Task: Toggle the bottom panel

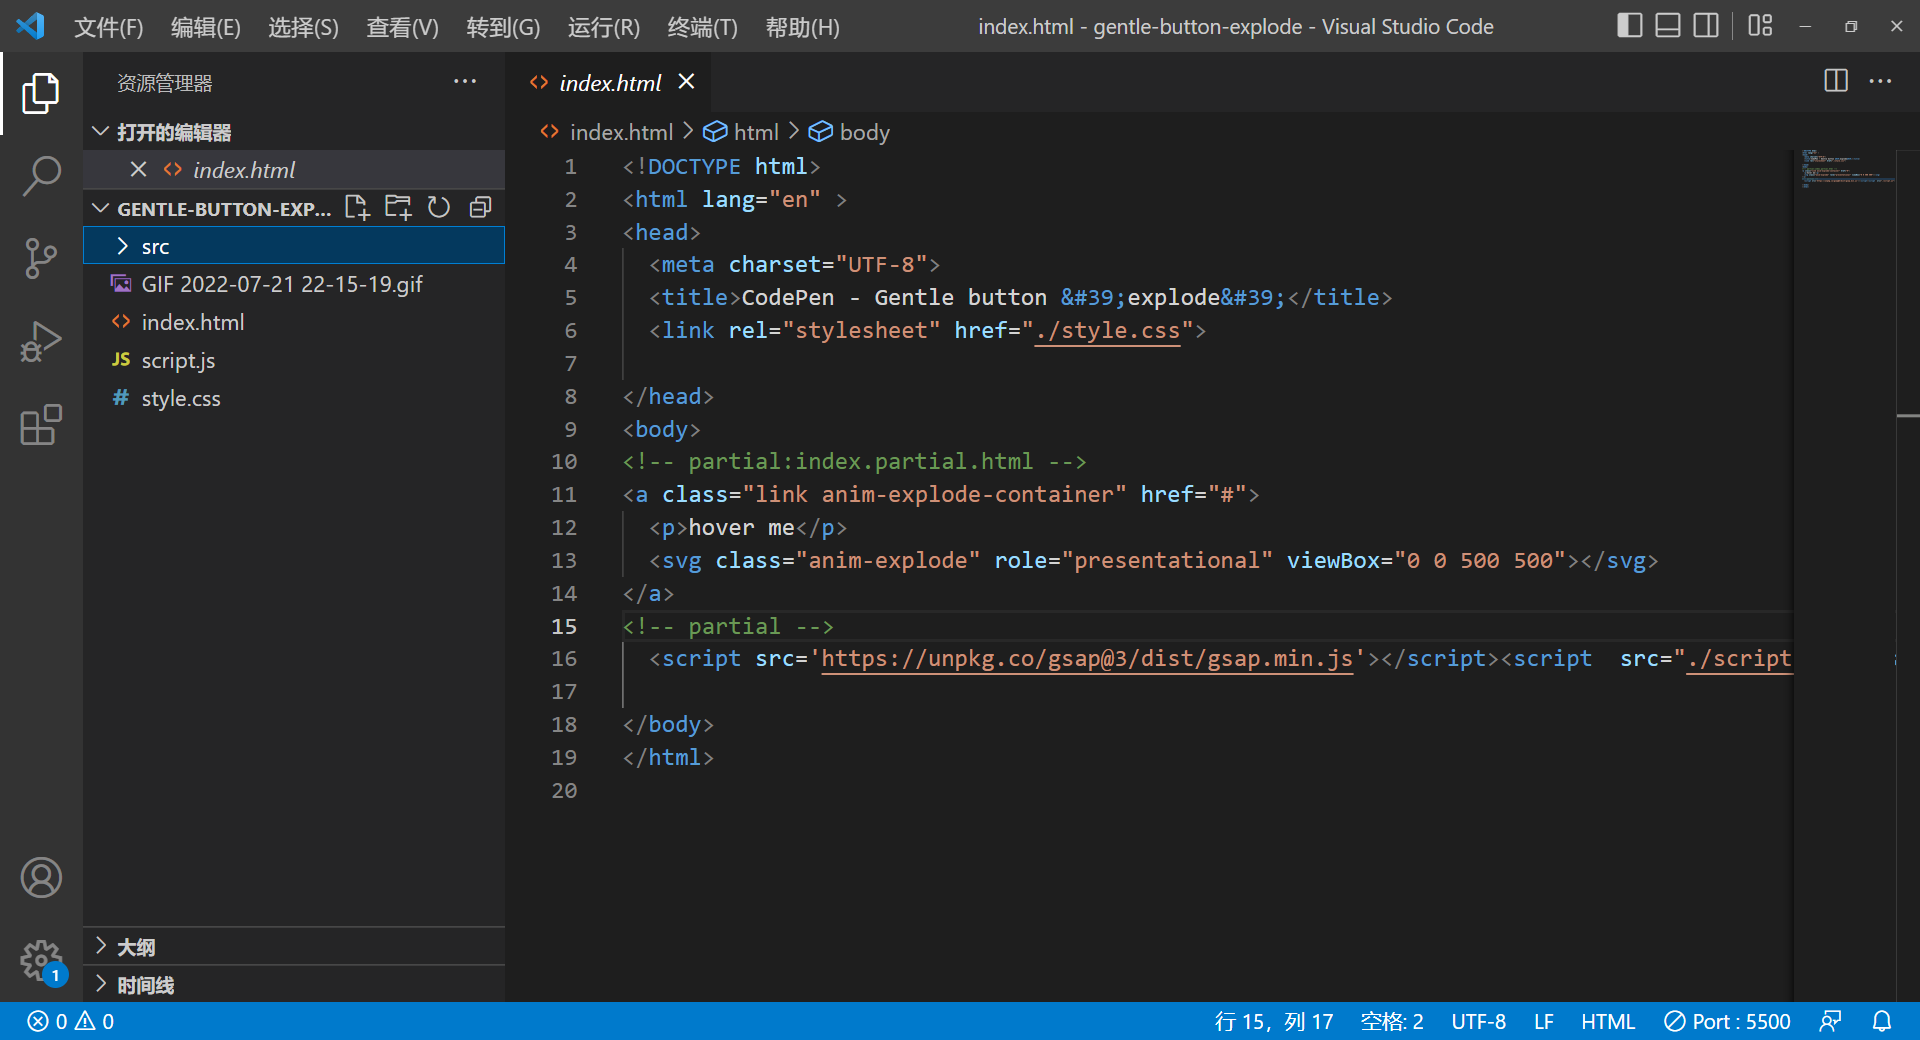Action: point(1667,26)
